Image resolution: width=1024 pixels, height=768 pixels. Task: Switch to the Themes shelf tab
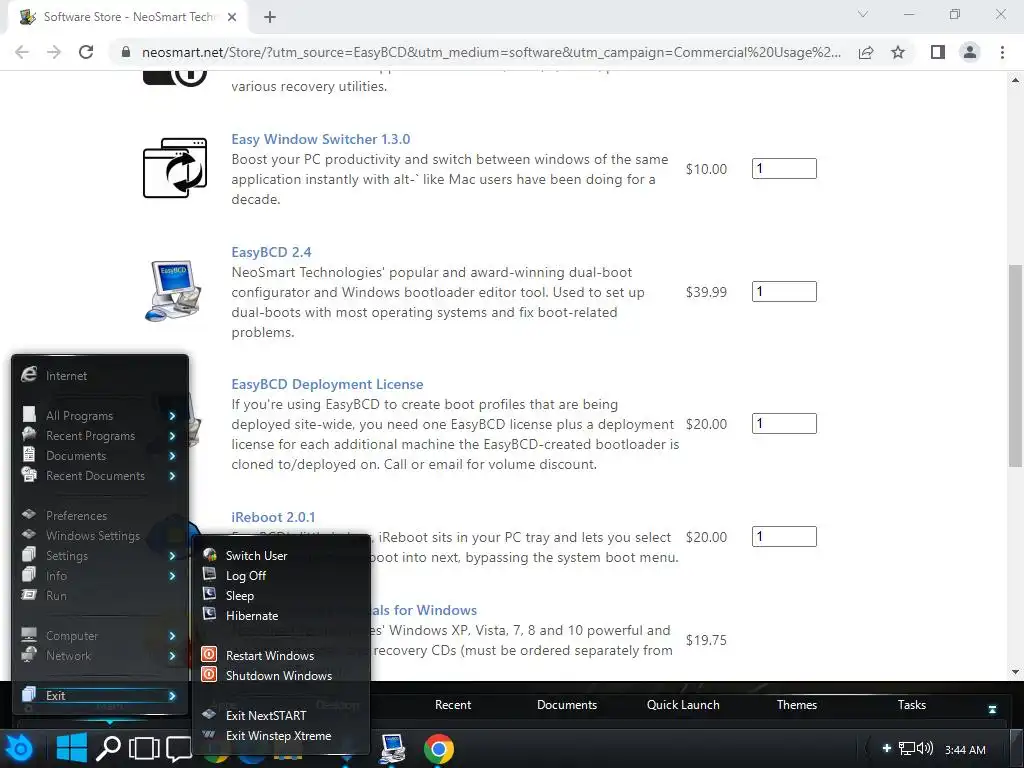coord(797,705)
